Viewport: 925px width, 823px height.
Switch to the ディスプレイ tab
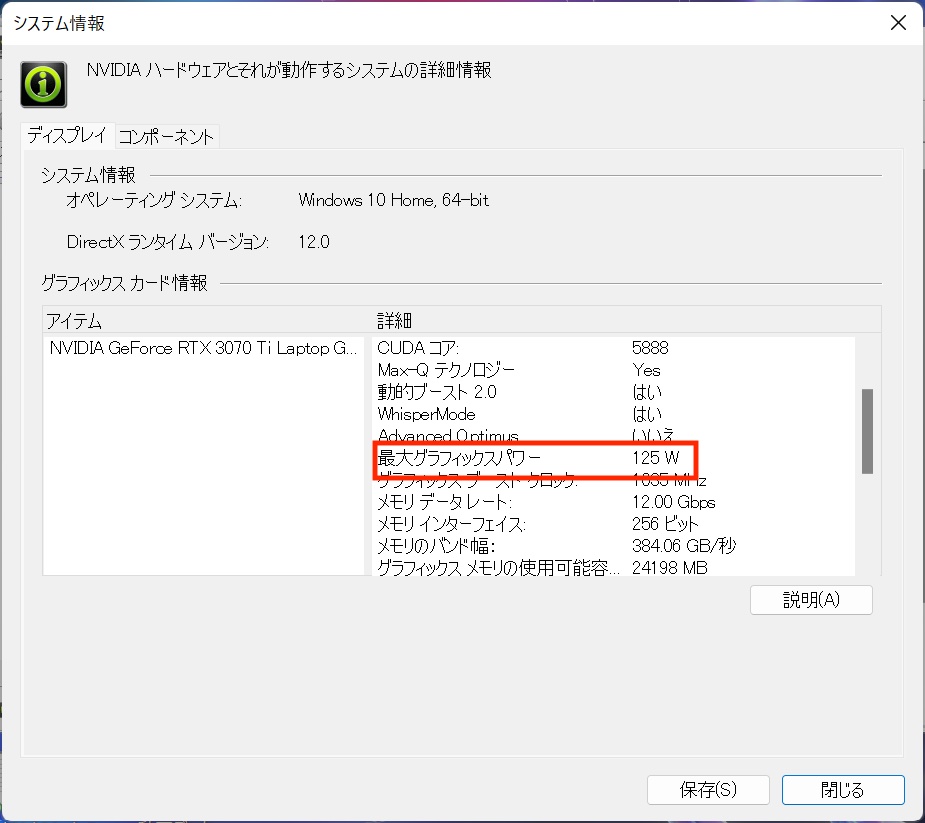point(67,136)
